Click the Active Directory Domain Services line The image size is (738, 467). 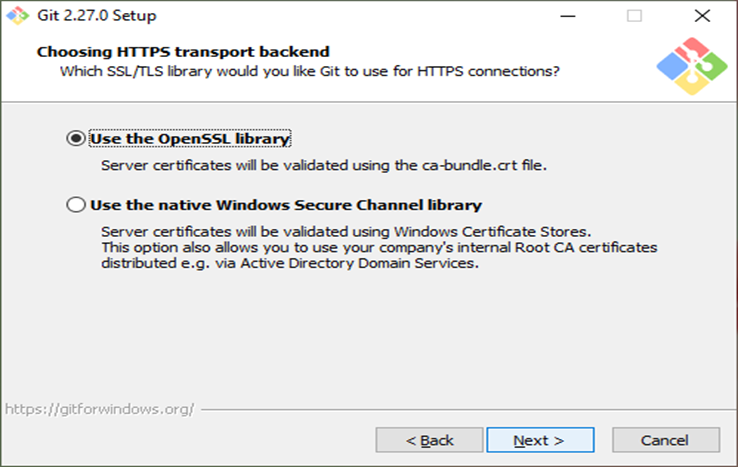point(290,263)
